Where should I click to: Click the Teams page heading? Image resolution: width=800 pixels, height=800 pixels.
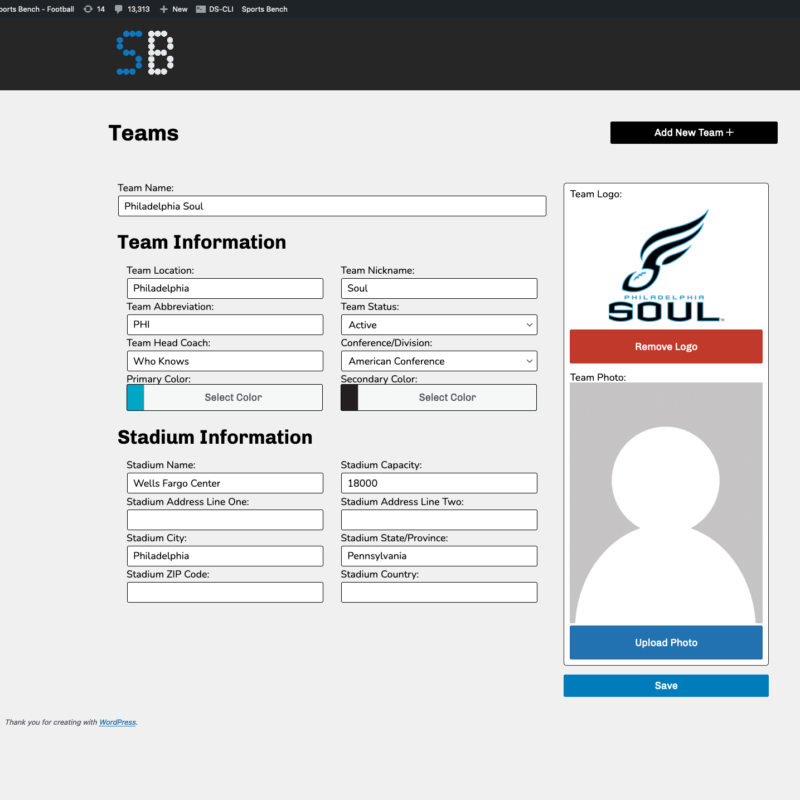point(144,133)
